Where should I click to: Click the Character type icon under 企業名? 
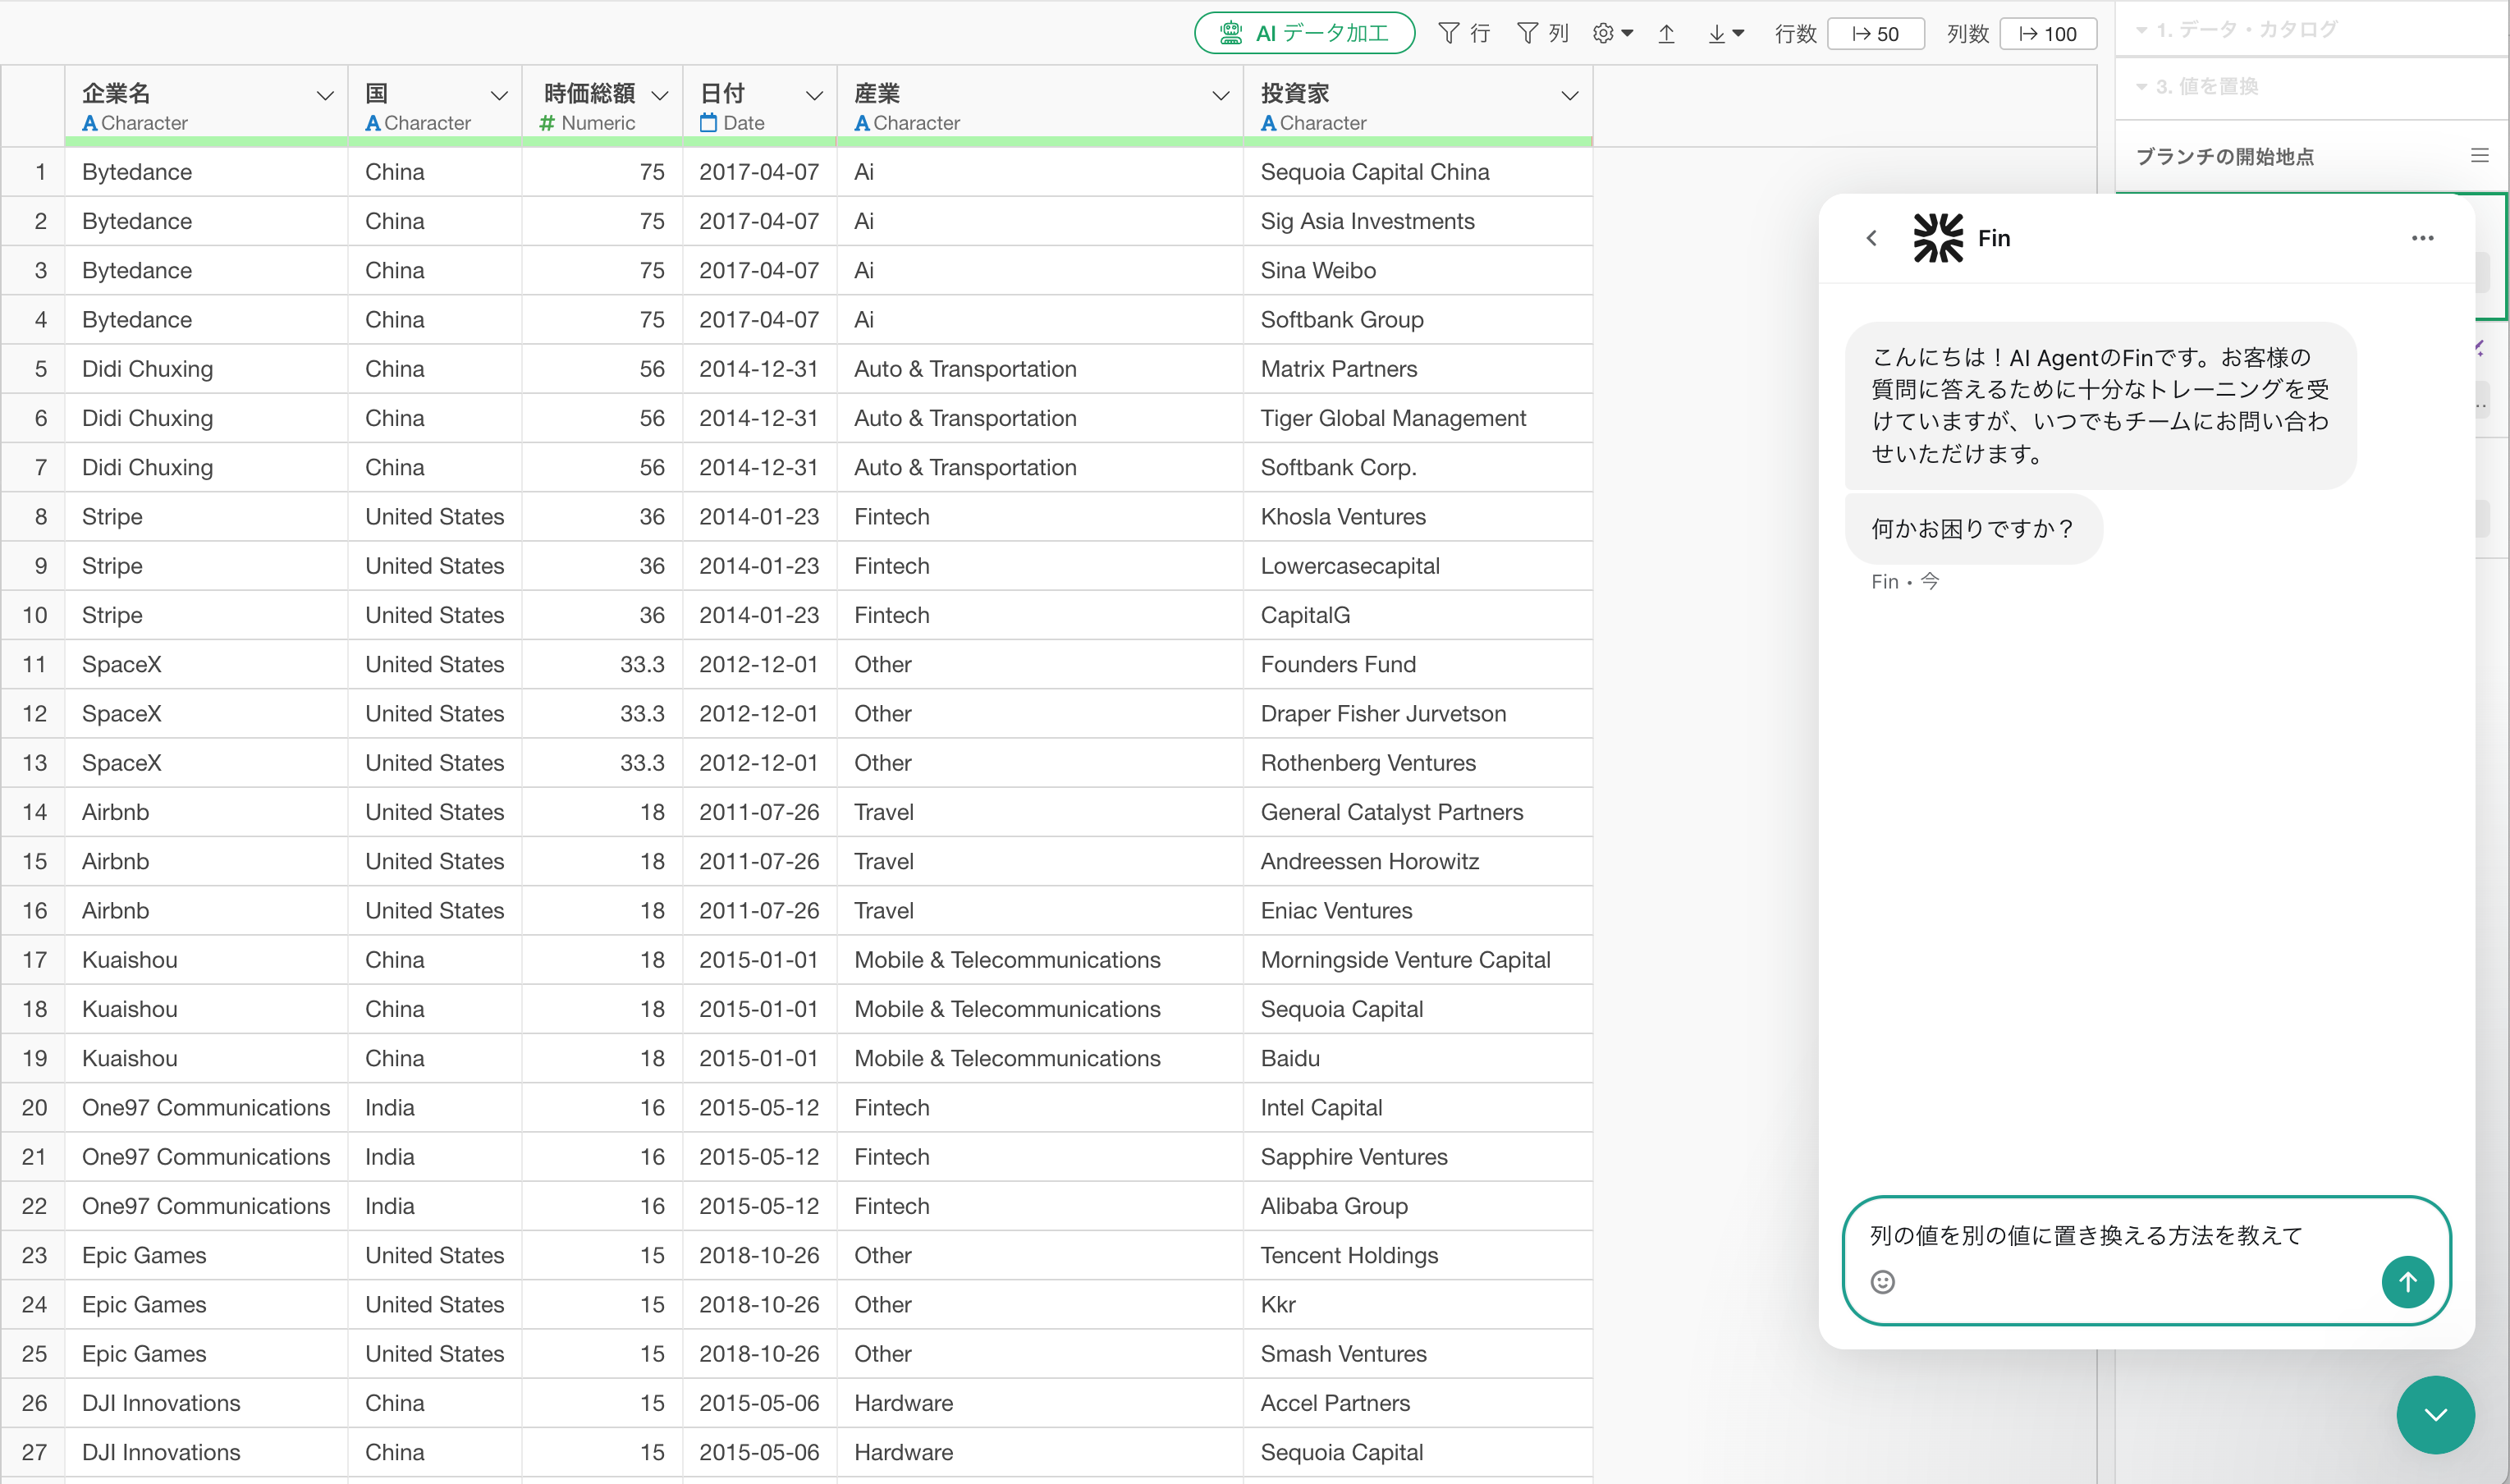coord(90,123)
